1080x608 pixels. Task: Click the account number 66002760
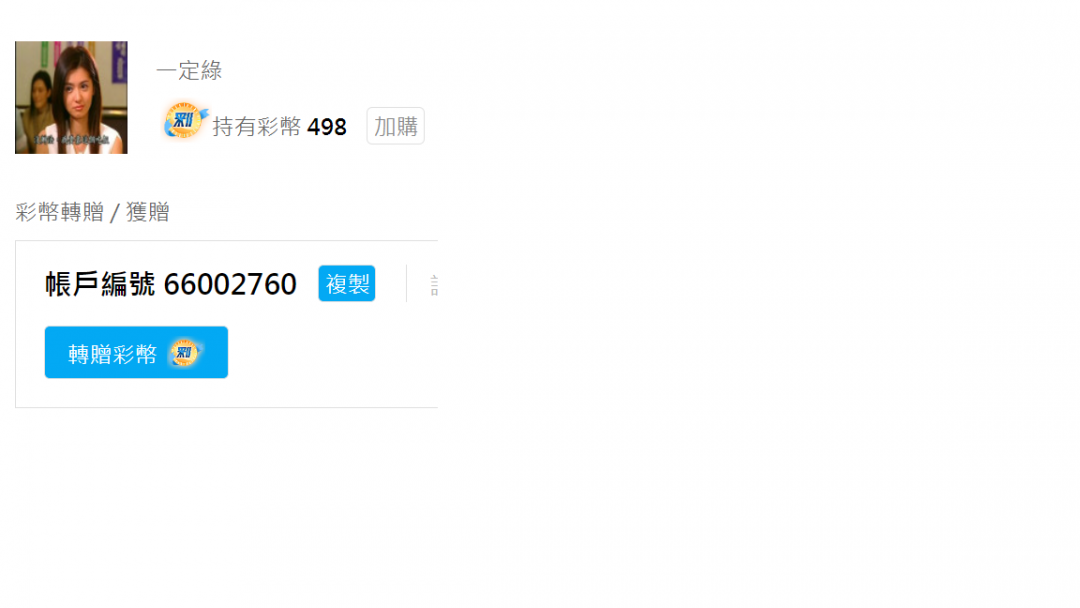(230, 284)
